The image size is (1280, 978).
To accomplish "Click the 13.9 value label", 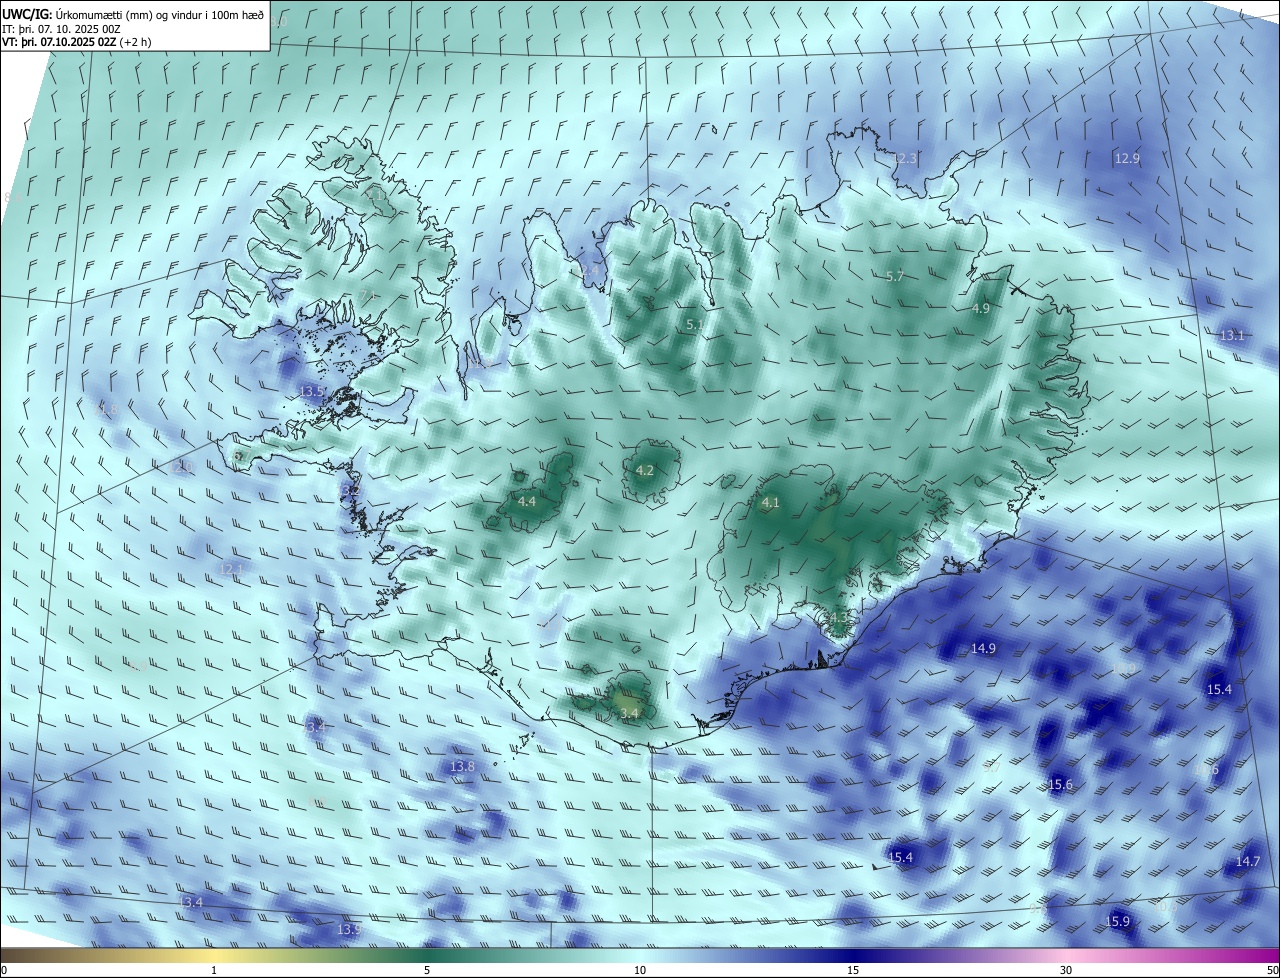I will [x=348, y=929].
